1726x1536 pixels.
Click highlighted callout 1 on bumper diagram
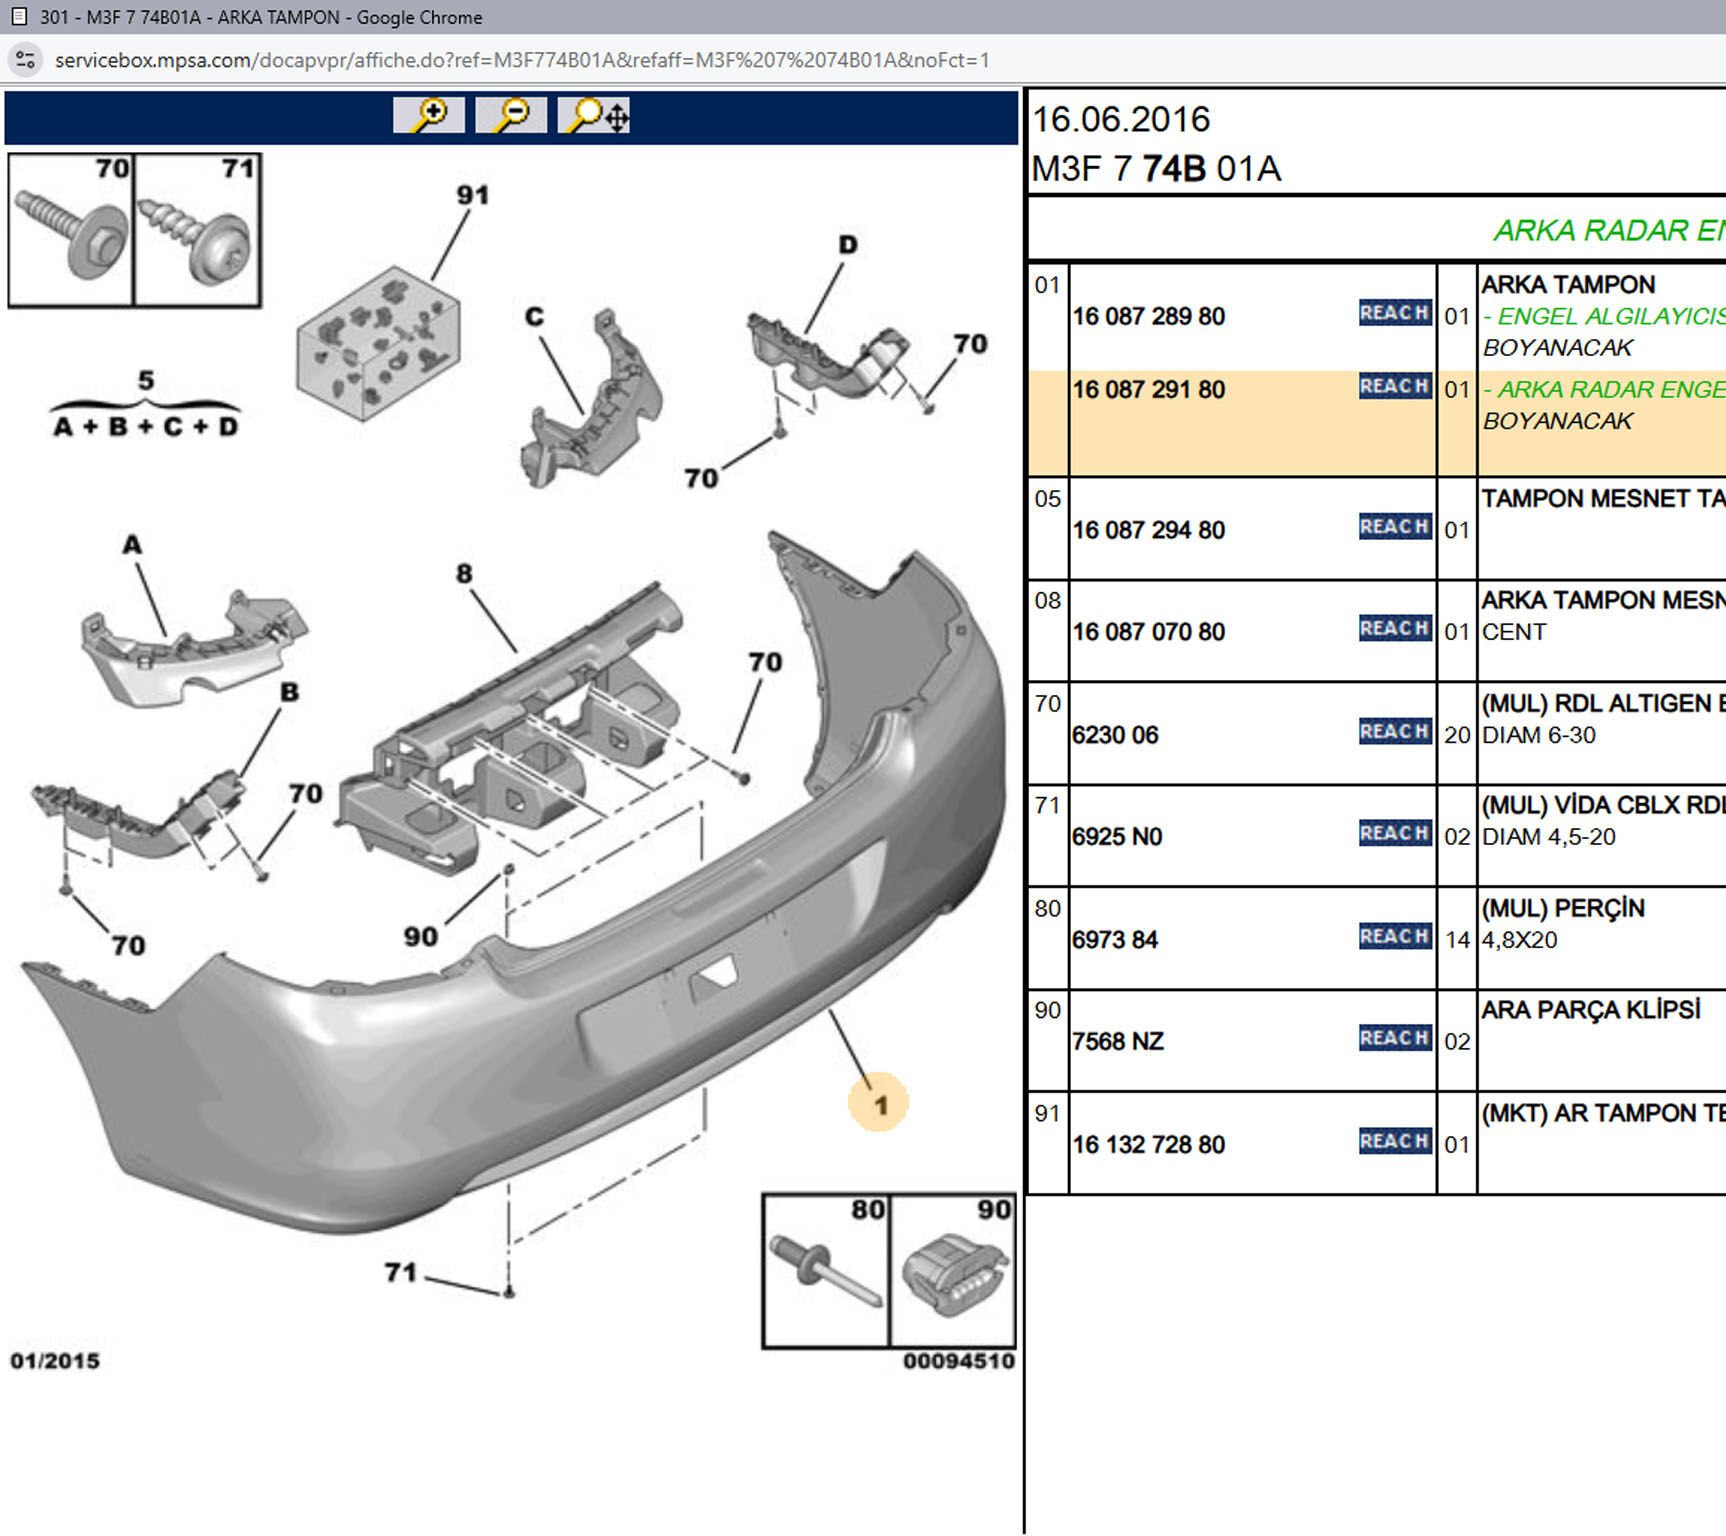click(880, 1105)
